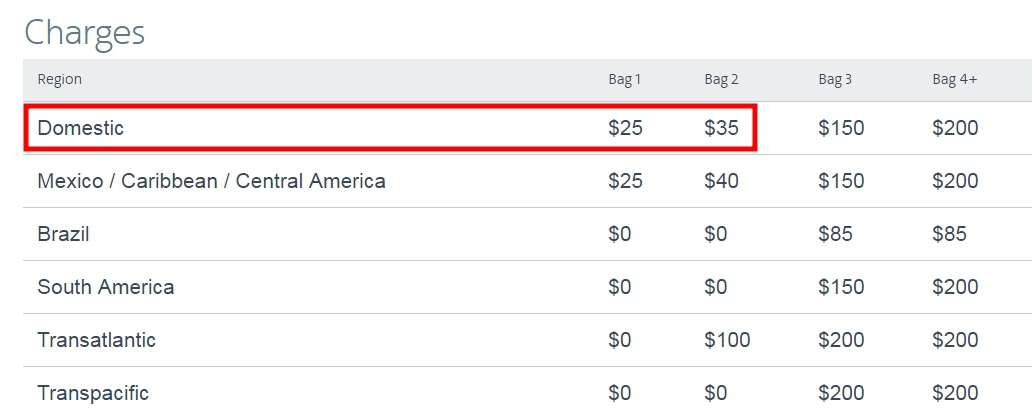Select the Domestic region row label
This screenshot has width=1033, height=419.
[x=80, y=128]
